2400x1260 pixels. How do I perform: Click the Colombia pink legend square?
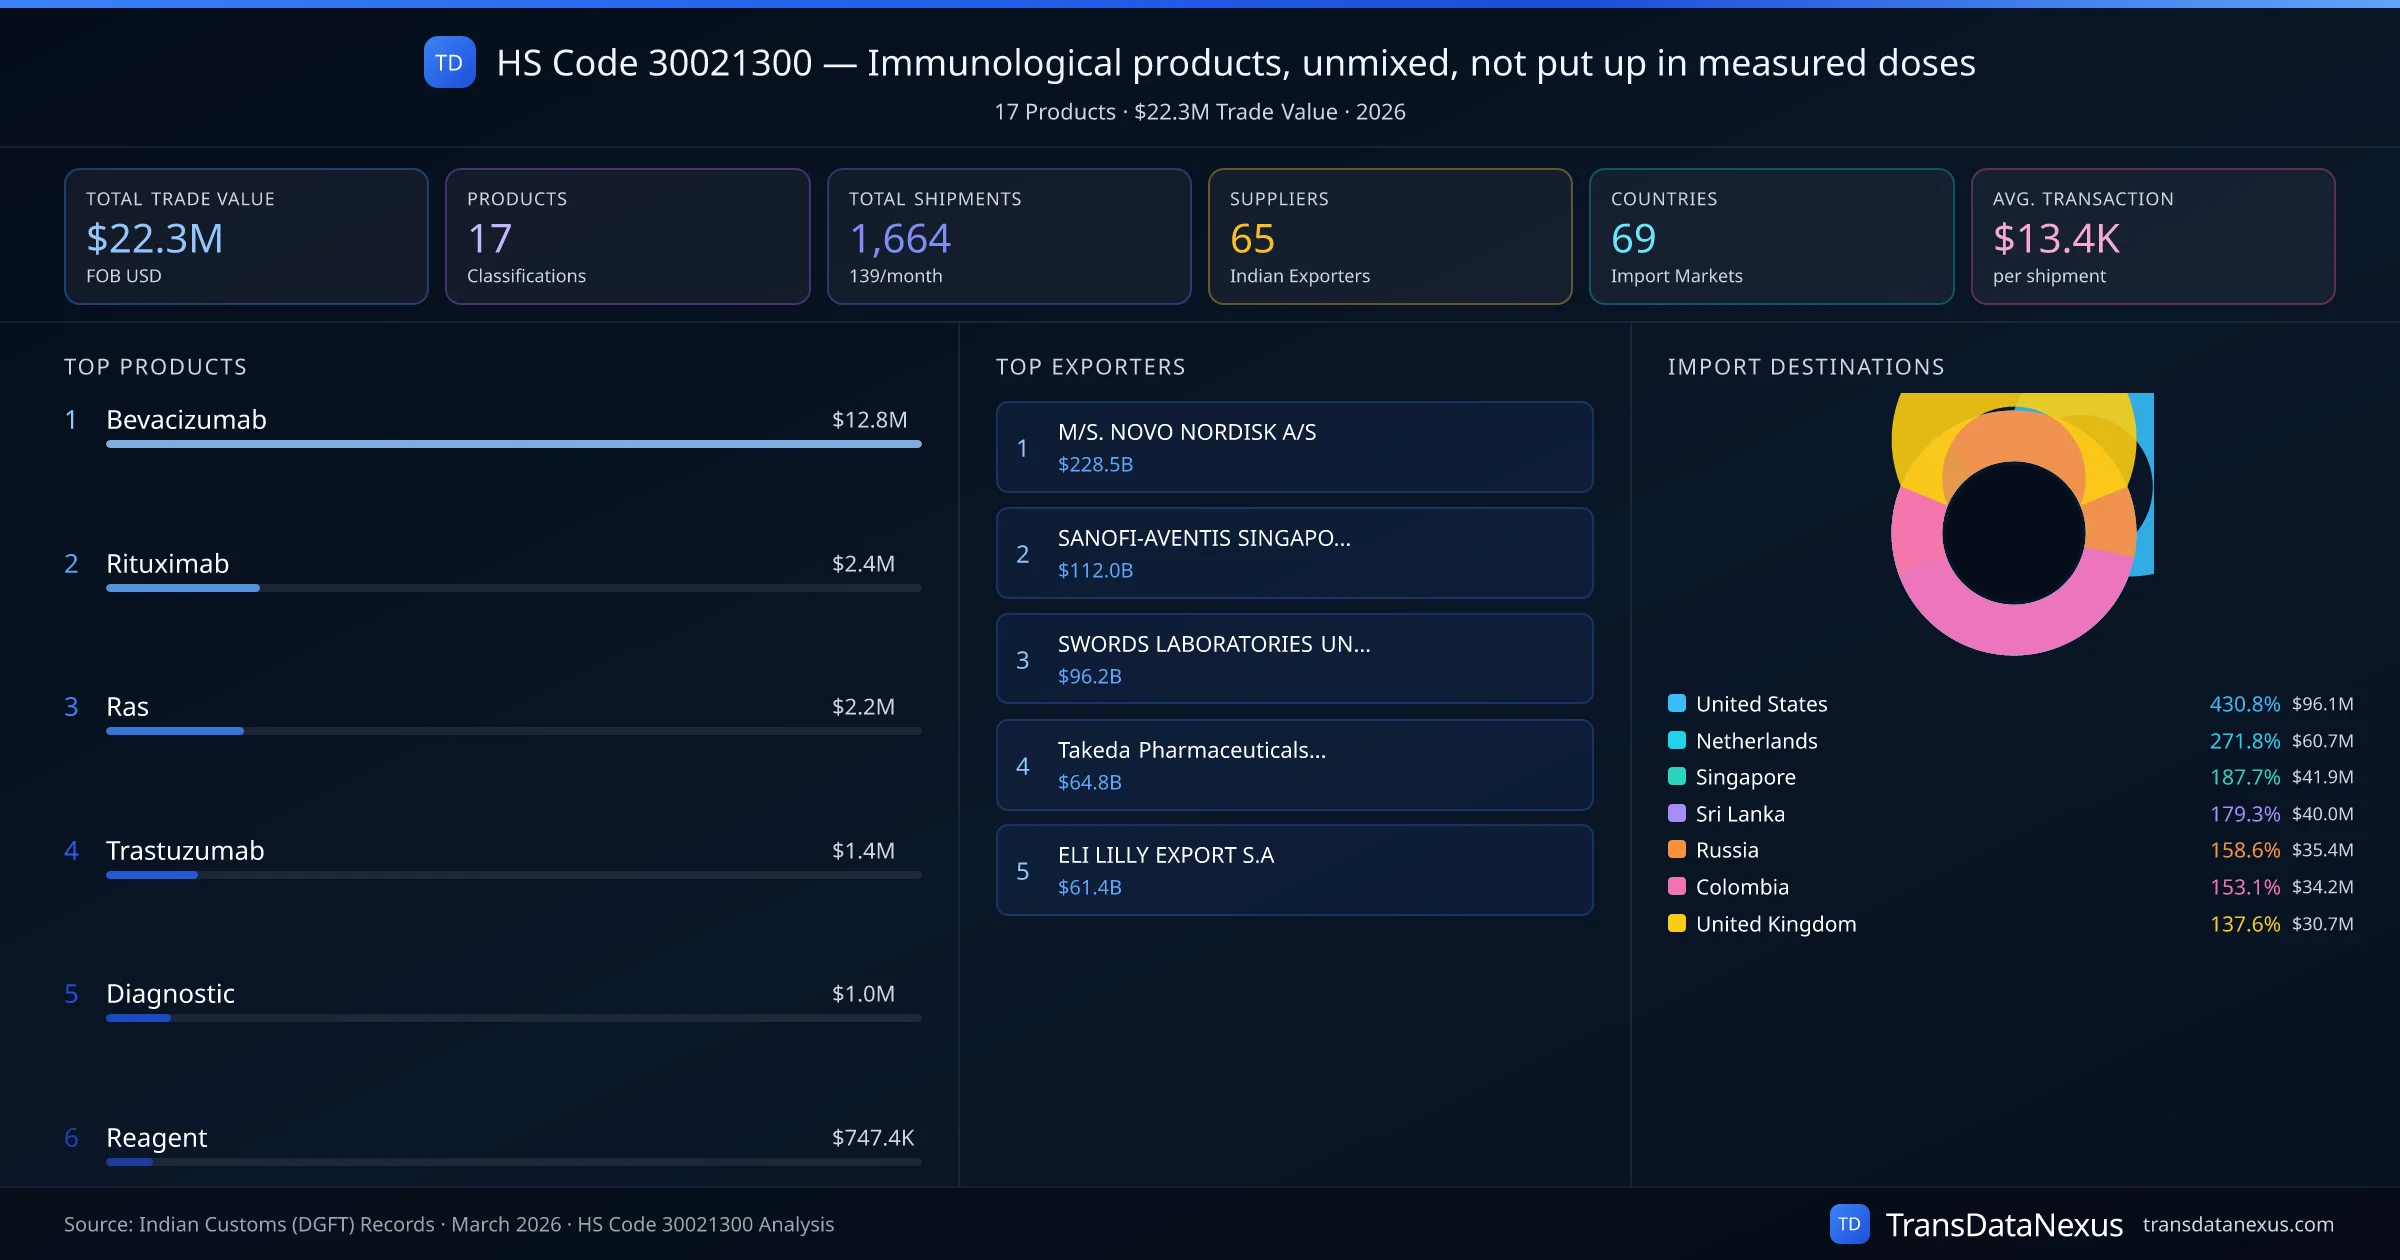[x=1677, y=886]
